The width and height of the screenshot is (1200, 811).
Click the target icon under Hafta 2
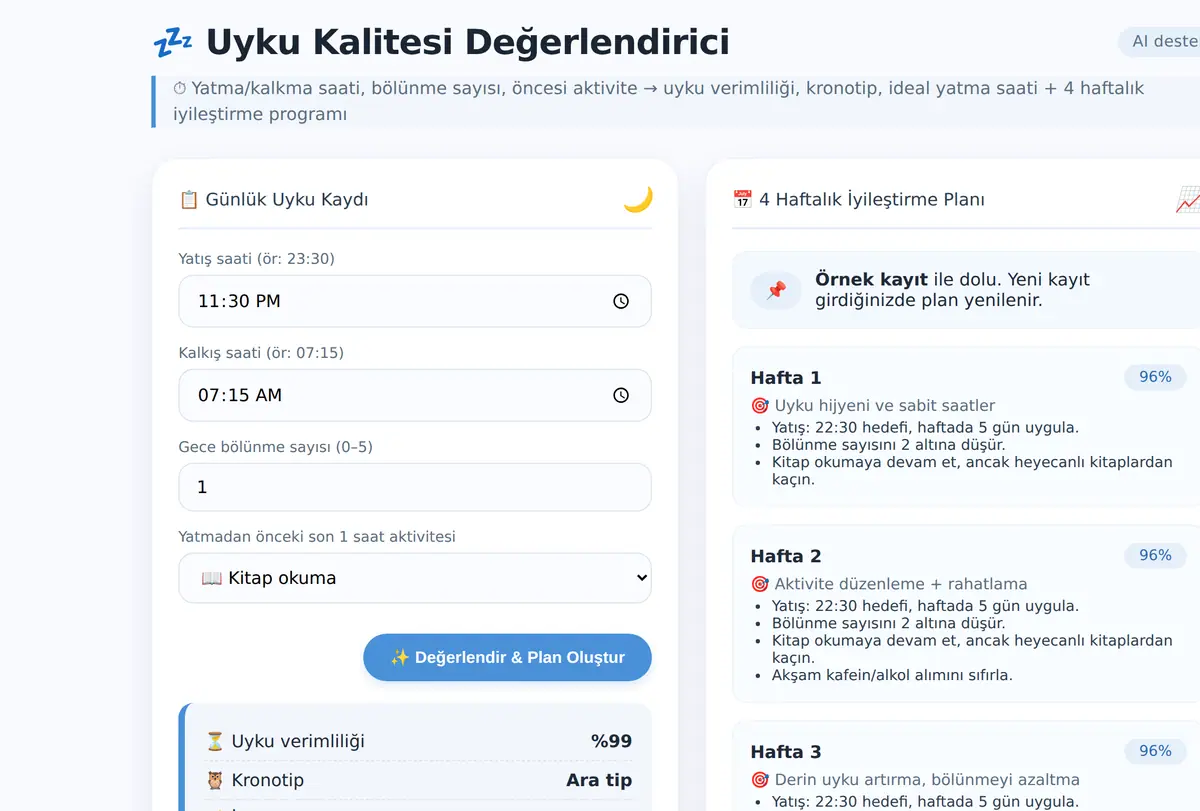(760, 583)
